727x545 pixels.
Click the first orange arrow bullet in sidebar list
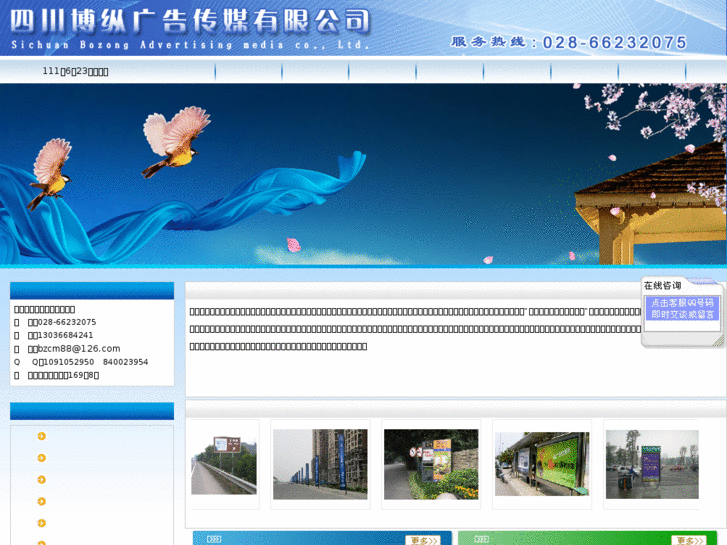click(42, 436)
